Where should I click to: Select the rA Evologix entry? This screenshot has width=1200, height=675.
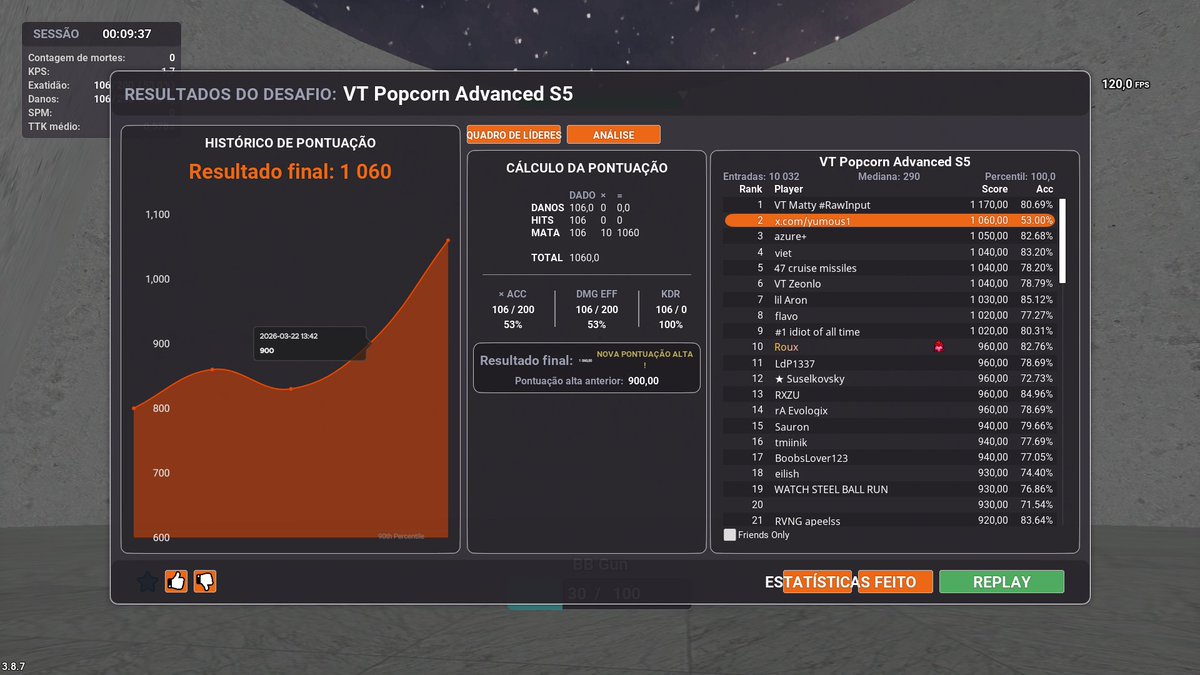888,410
